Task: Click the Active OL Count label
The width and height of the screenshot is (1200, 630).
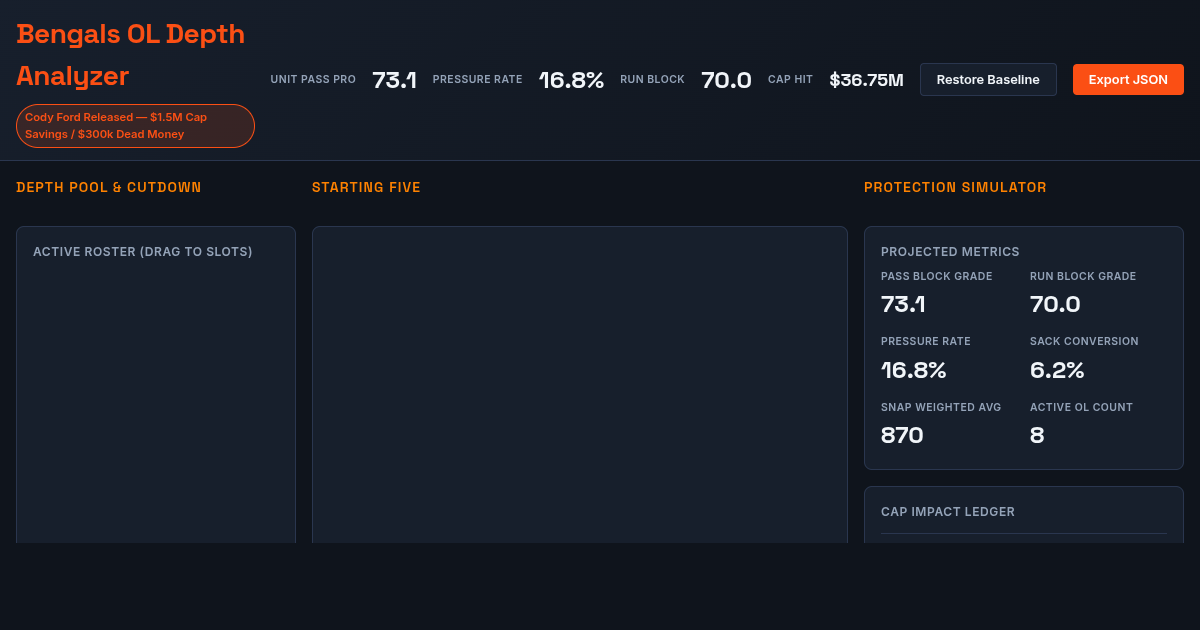Action: (1081, 407)
